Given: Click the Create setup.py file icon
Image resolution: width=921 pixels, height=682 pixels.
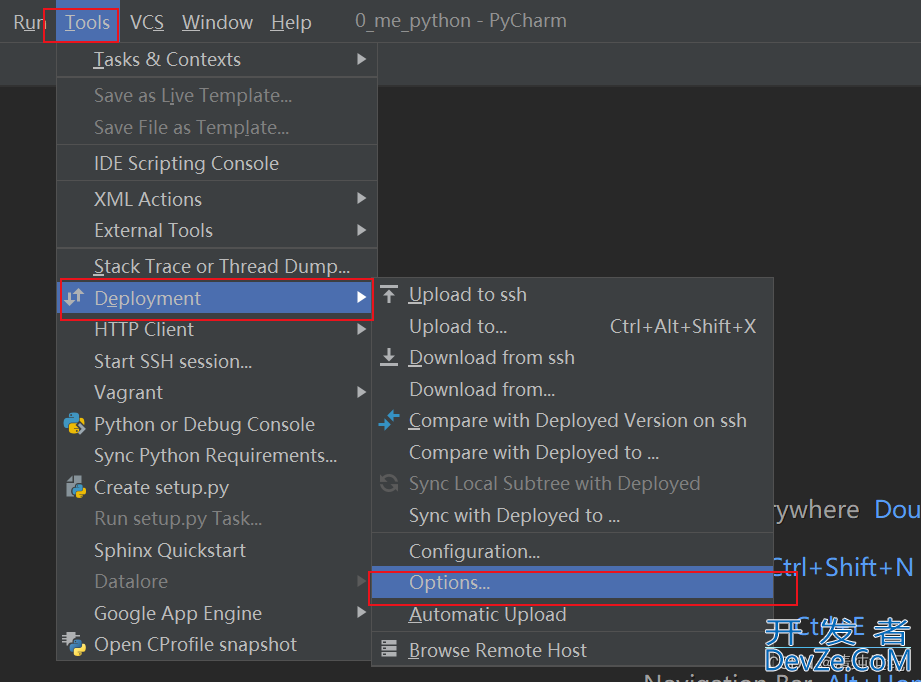Looking at the screenshot, I should (75, 487).
